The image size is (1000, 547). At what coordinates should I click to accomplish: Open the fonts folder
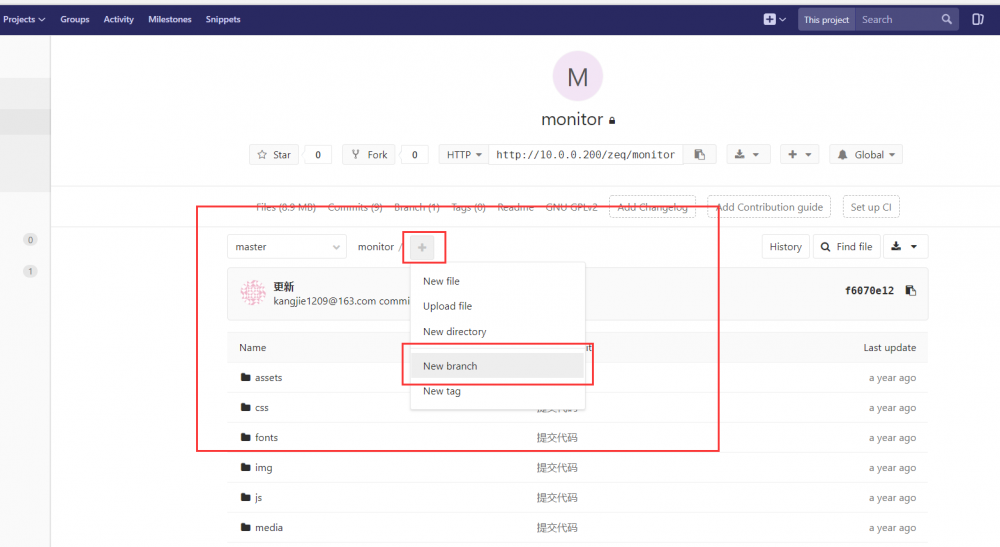coord(266,437)
